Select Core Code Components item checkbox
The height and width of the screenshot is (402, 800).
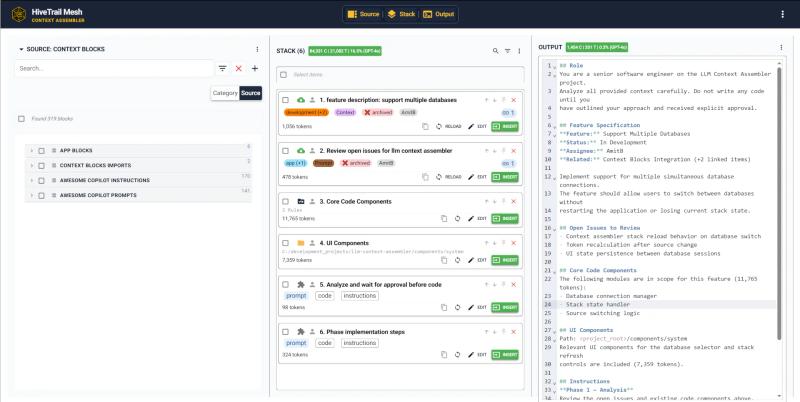coord(286,202)
